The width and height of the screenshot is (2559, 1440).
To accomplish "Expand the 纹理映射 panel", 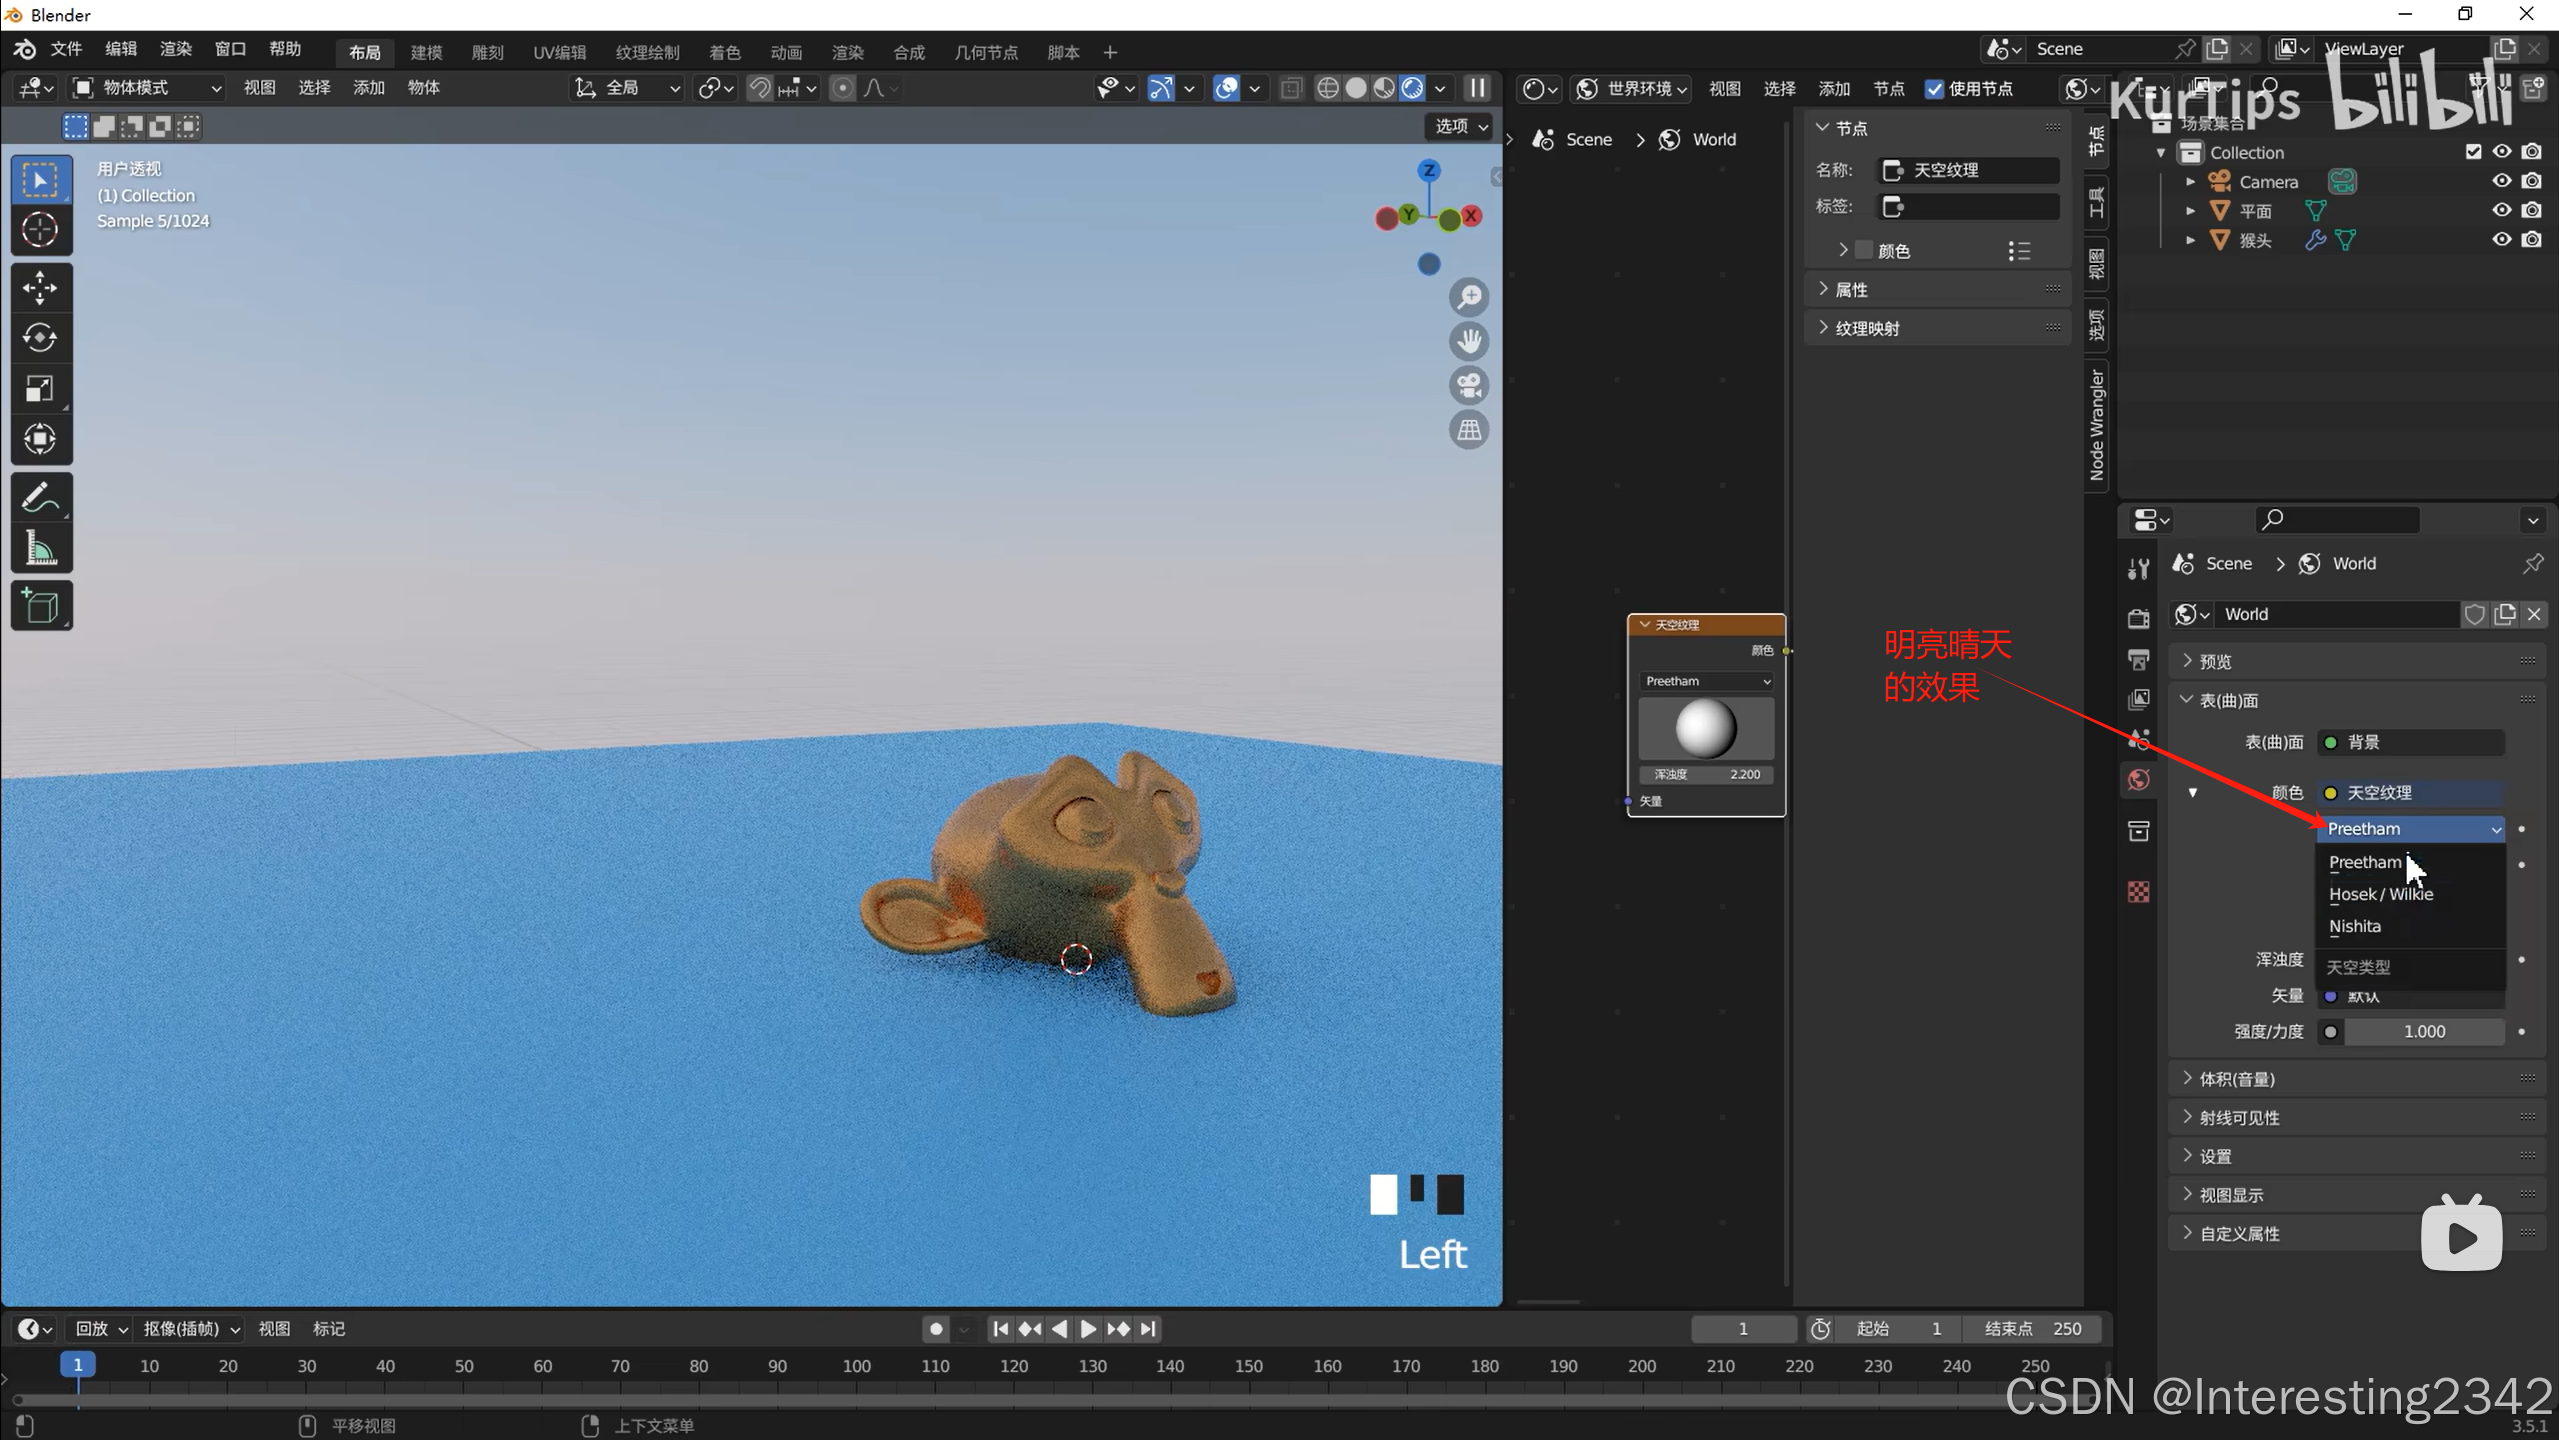I will 1866,328.
